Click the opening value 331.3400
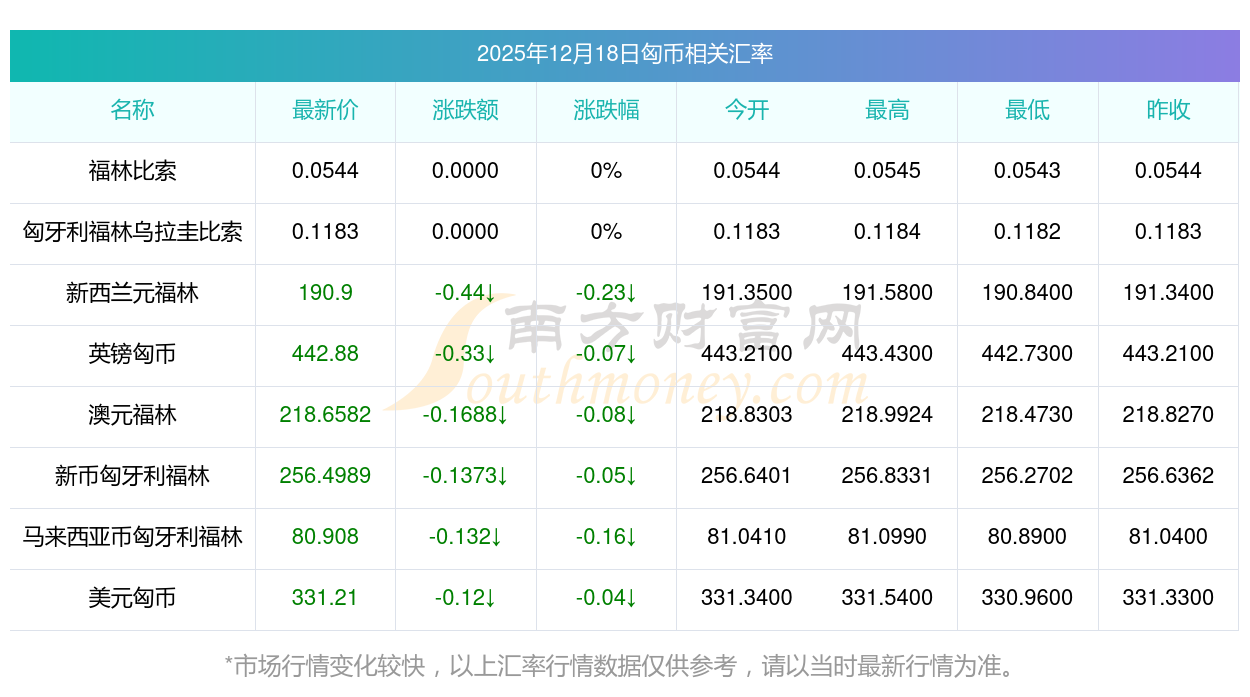Viewport: 1250px width, 697px height. (747, 598)
